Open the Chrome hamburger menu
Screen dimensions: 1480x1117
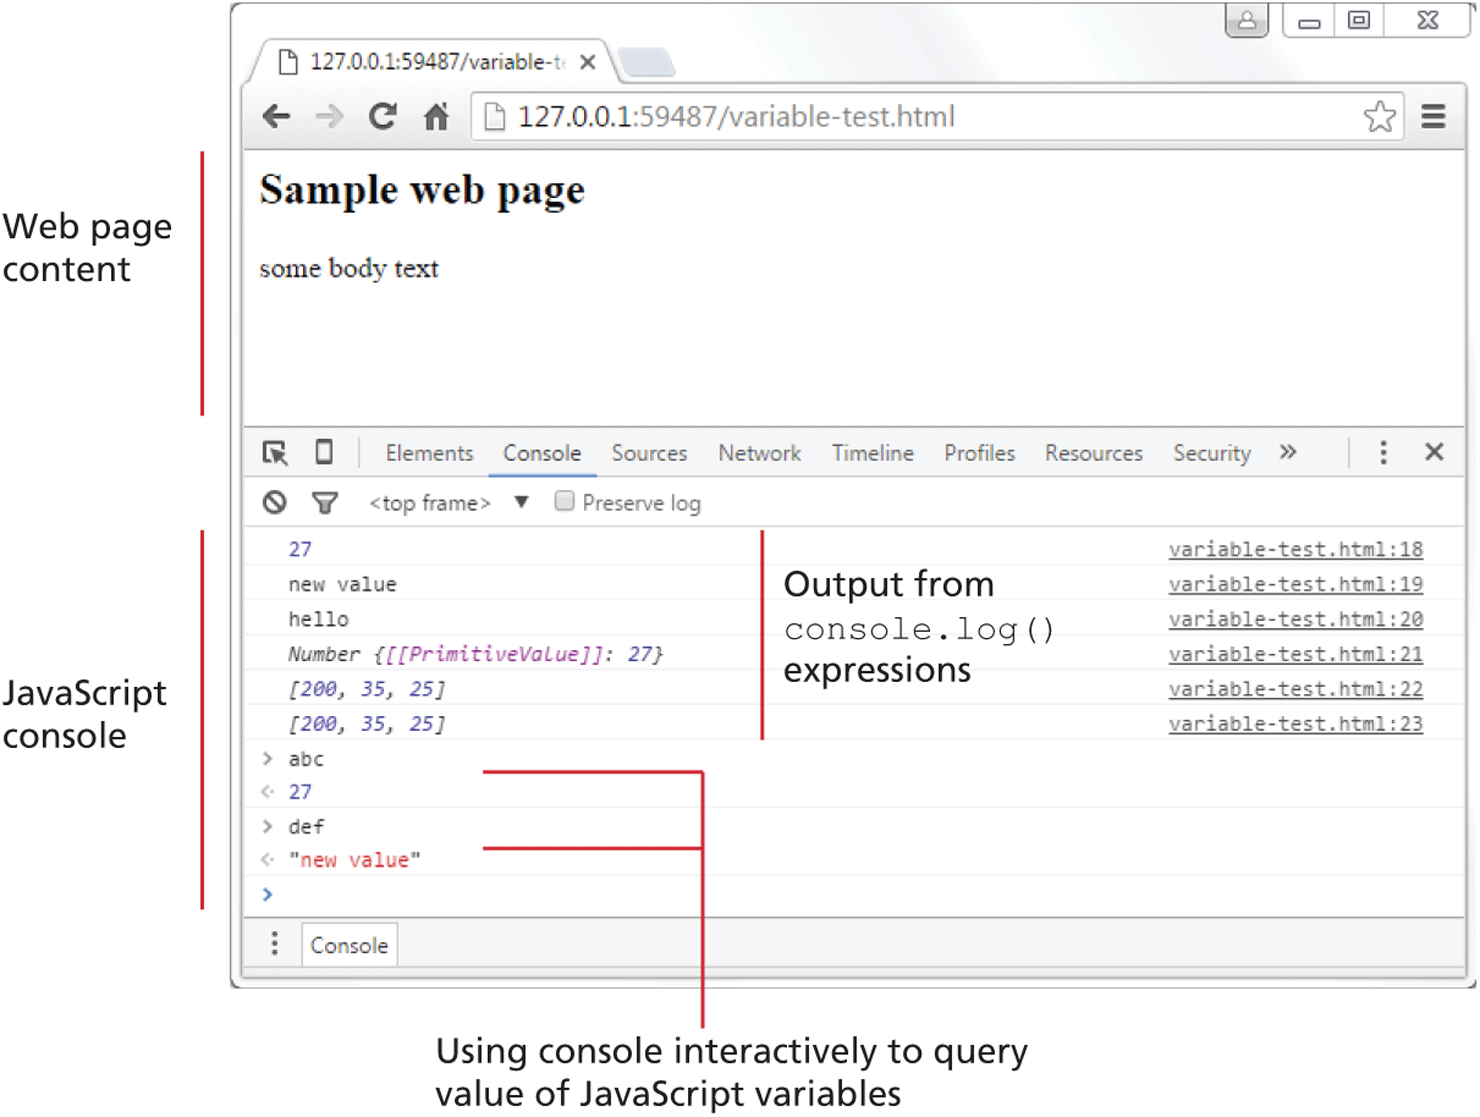[x=1433, y=117]
